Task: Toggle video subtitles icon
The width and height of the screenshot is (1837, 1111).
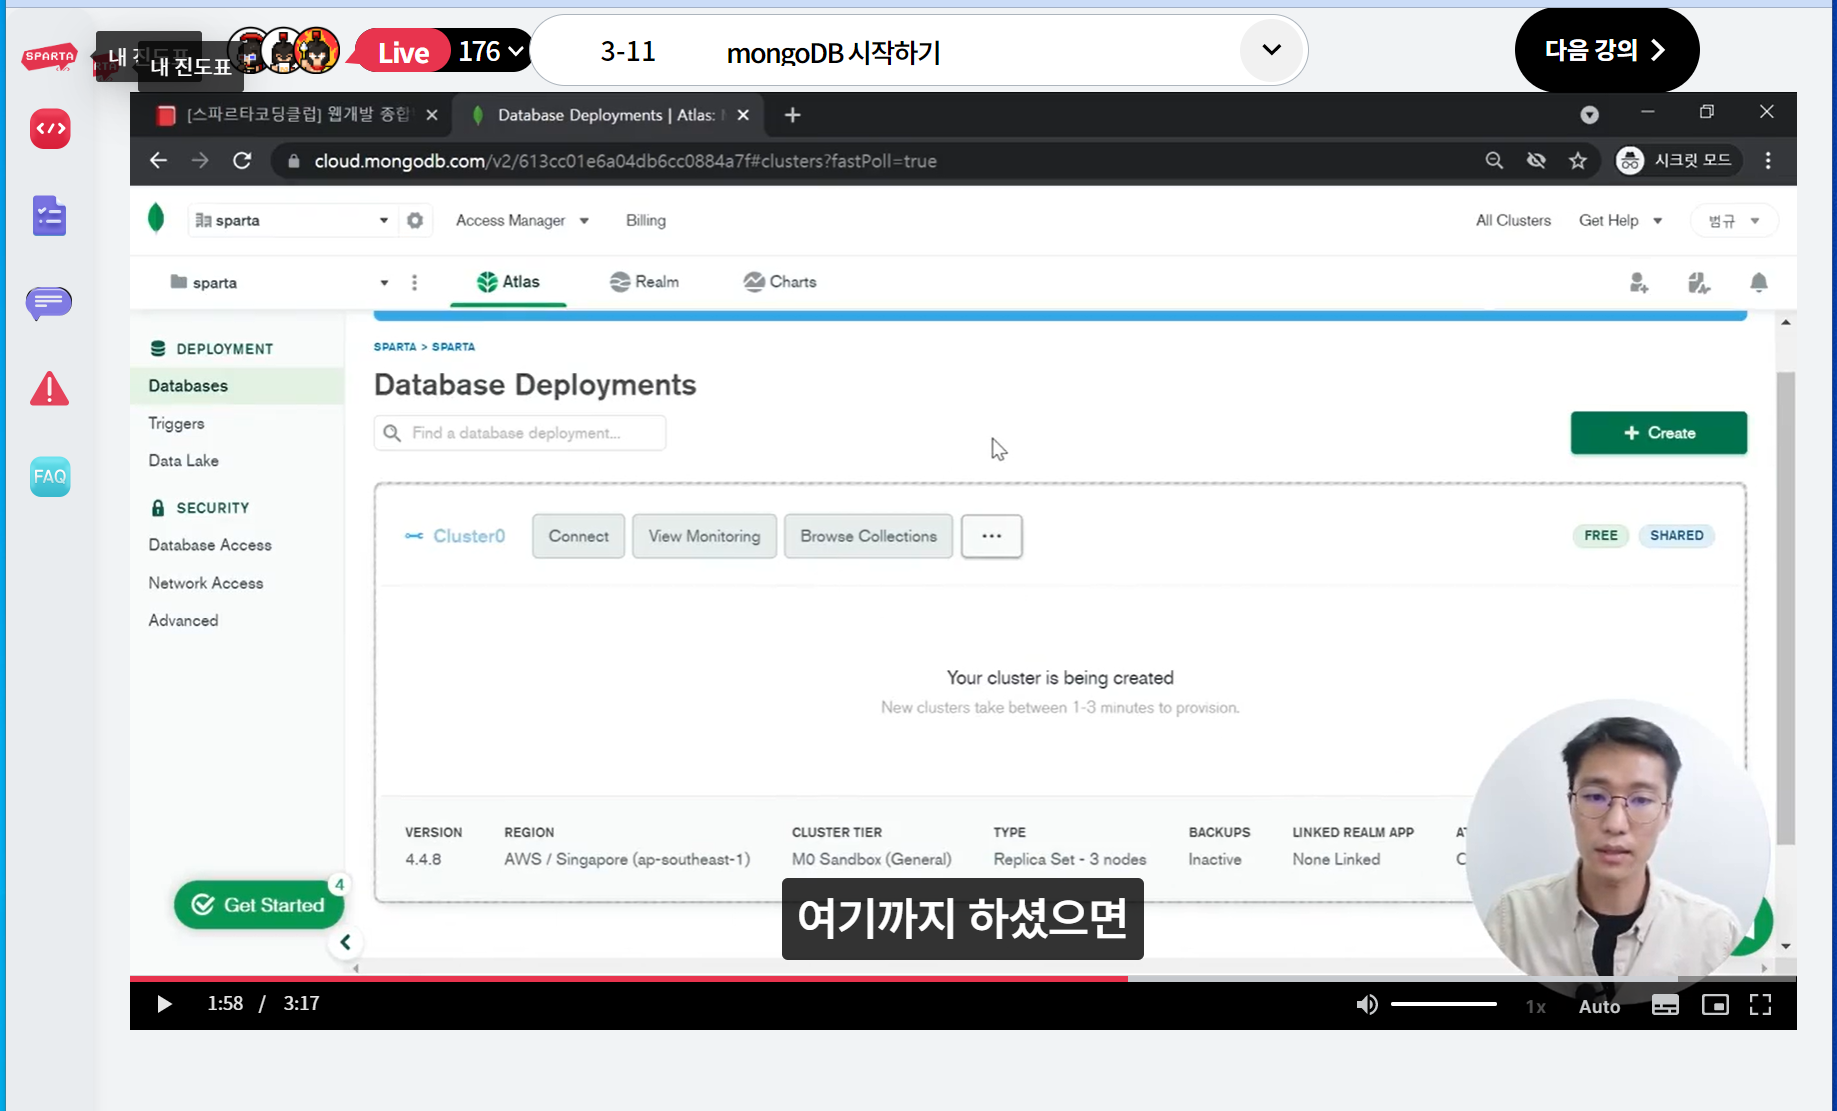Action: [1665, 1005]
